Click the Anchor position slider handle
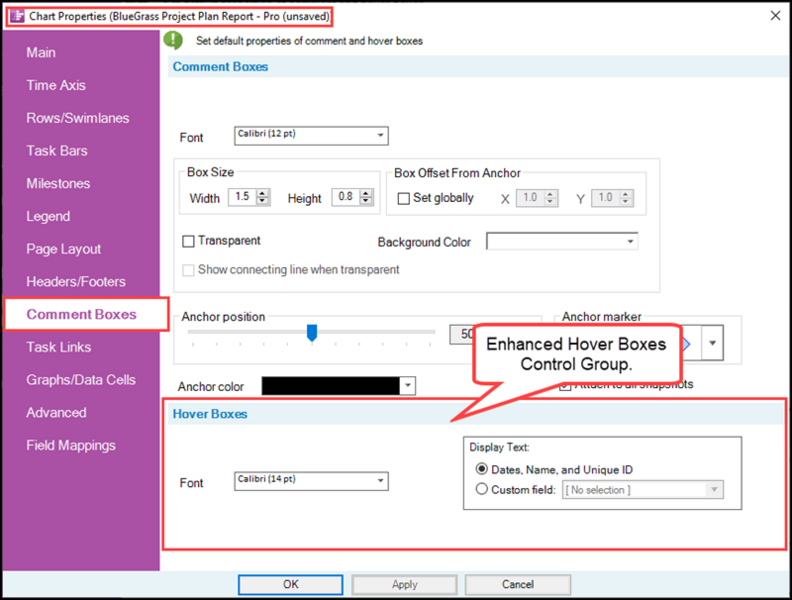Screen dimensions: 792x600 312,333
